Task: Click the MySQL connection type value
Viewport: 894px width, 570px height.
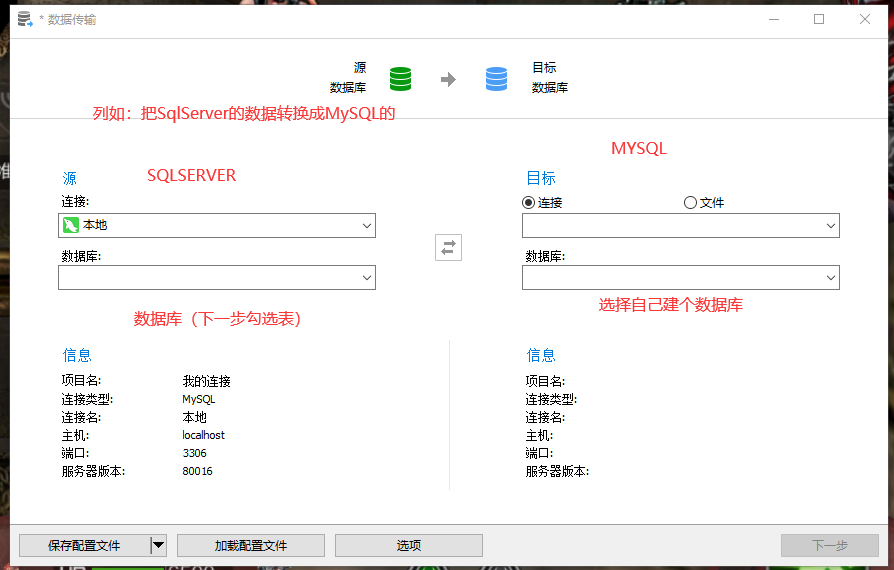Action: point(198,399)
